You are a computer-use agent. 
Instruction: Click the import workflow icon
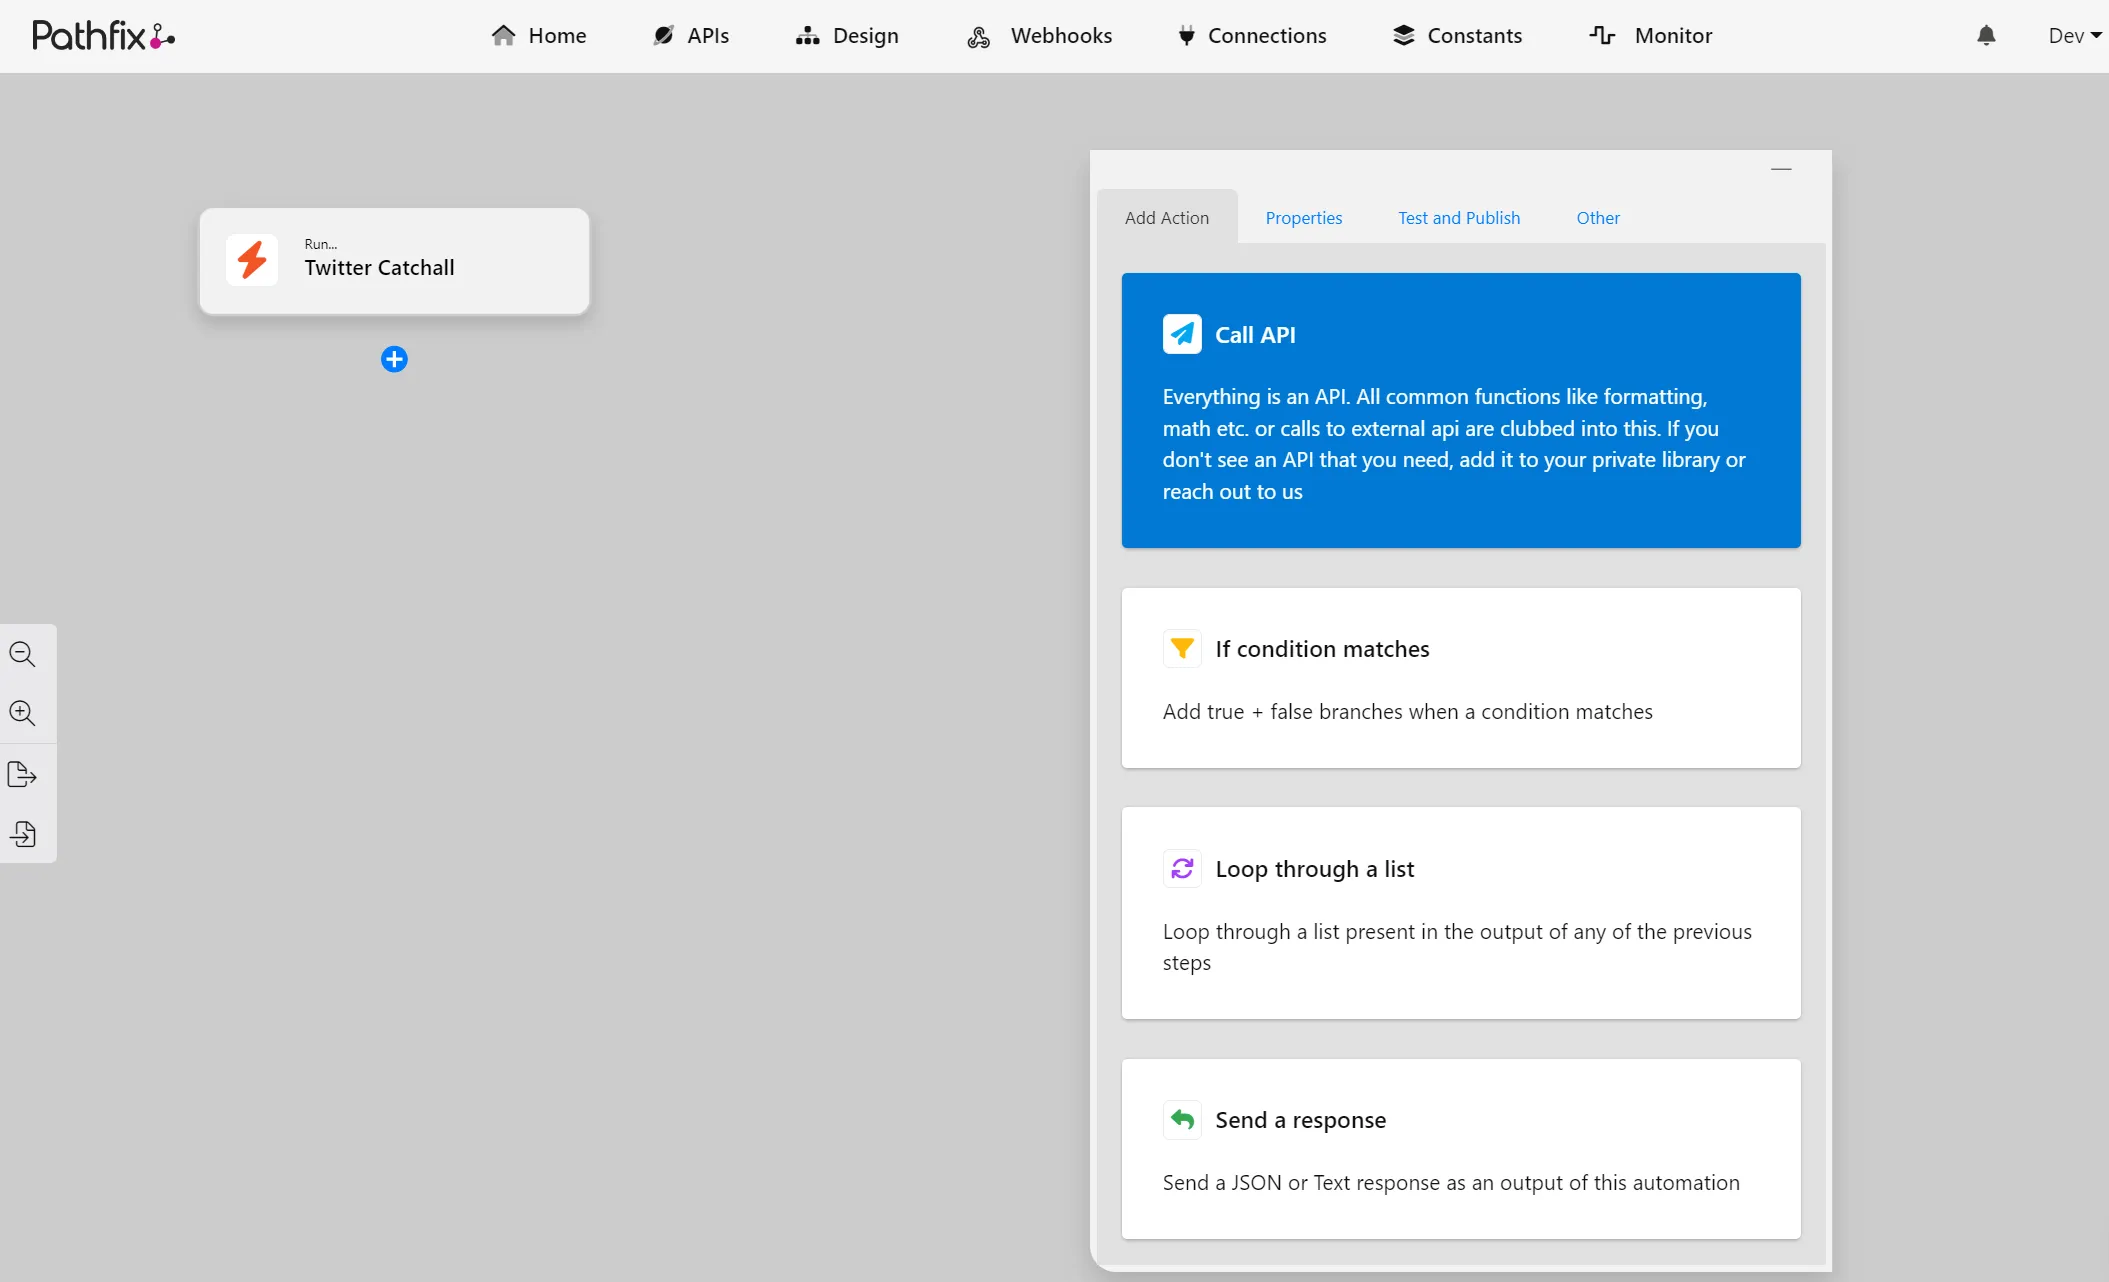coord(23,834)
